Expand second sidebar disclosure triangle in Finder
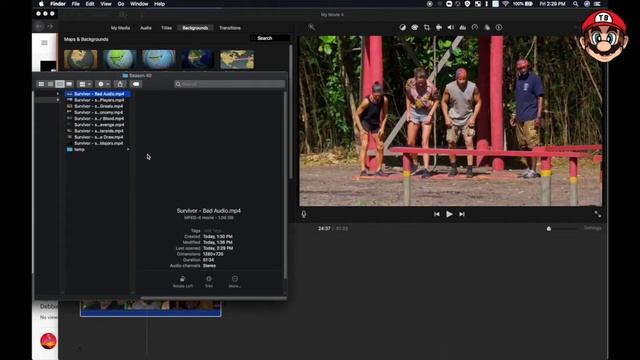 [58, 100]
